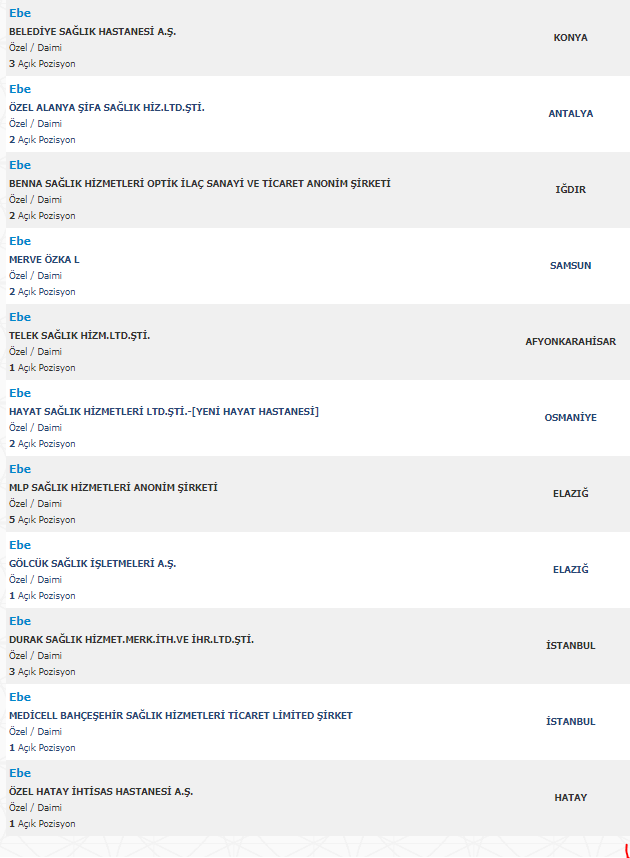Select ÖZEL ALANYA ŞİFA SAĞLIK company name
The image size is (630, 858).
click(x=106, y=108)
